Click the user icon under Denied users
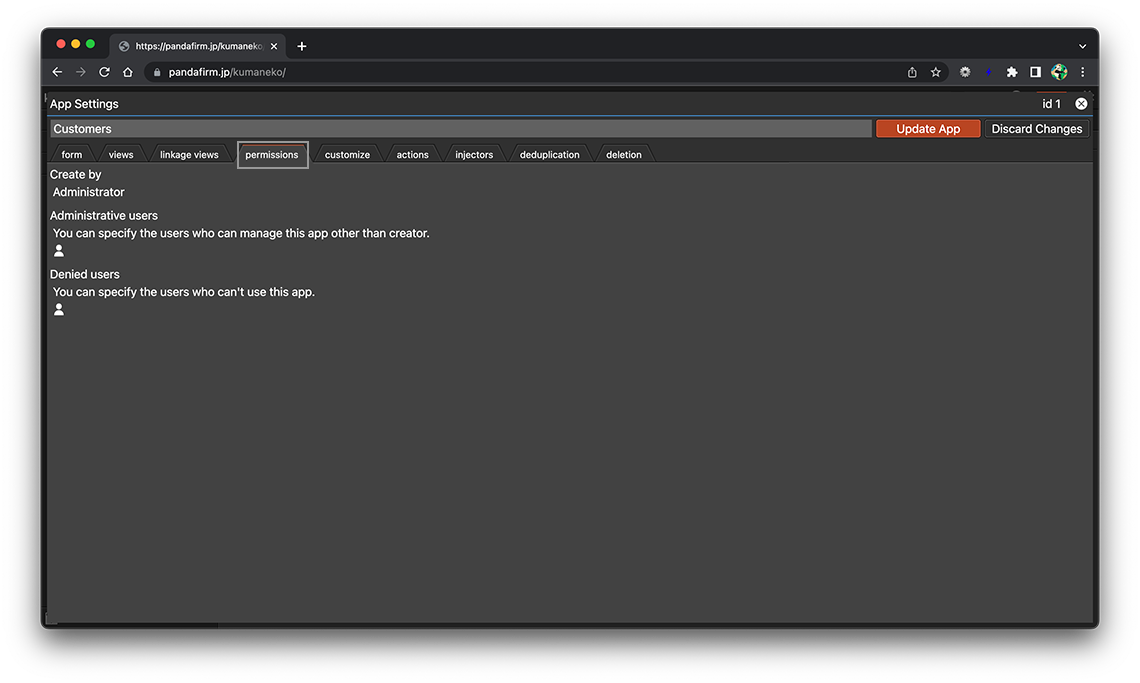The image size is (1140, 683). click(59, 310)
